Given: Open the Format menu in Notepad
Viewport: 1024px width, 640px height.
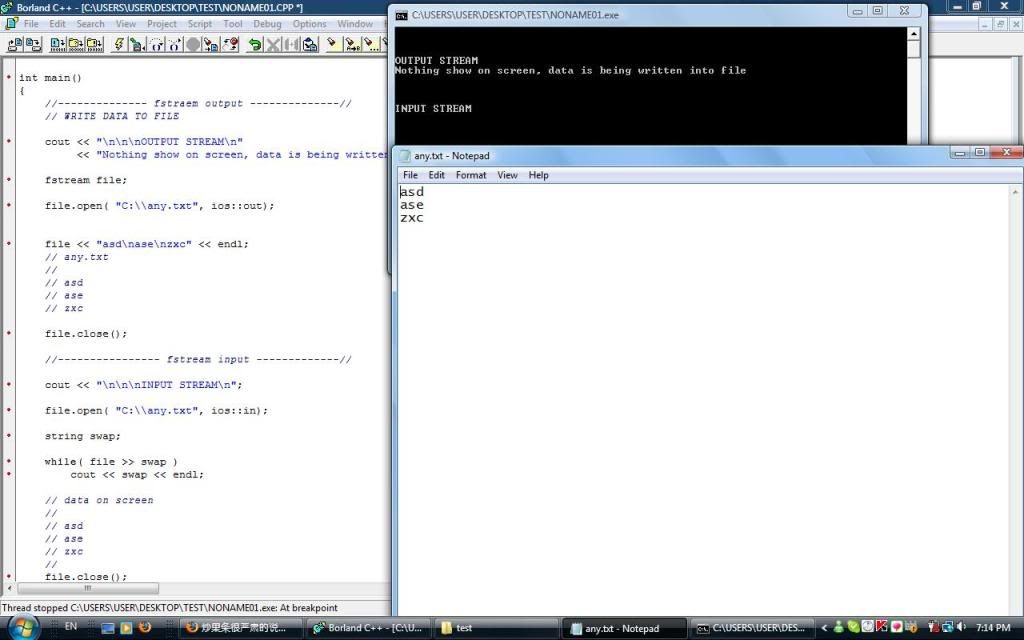Looking at the screenshot, I should coord(471,175).
